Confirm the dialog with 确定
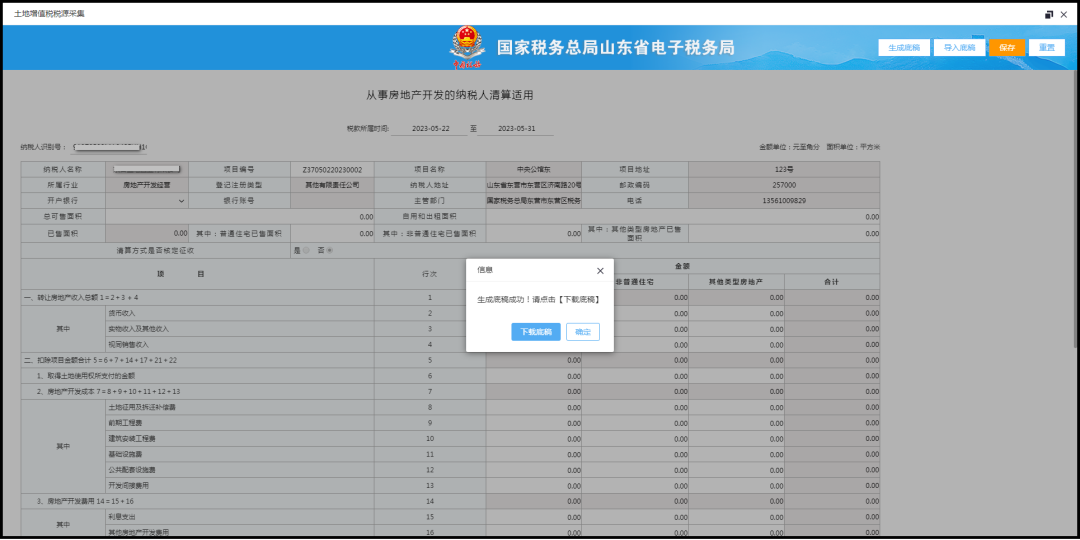 583,332
